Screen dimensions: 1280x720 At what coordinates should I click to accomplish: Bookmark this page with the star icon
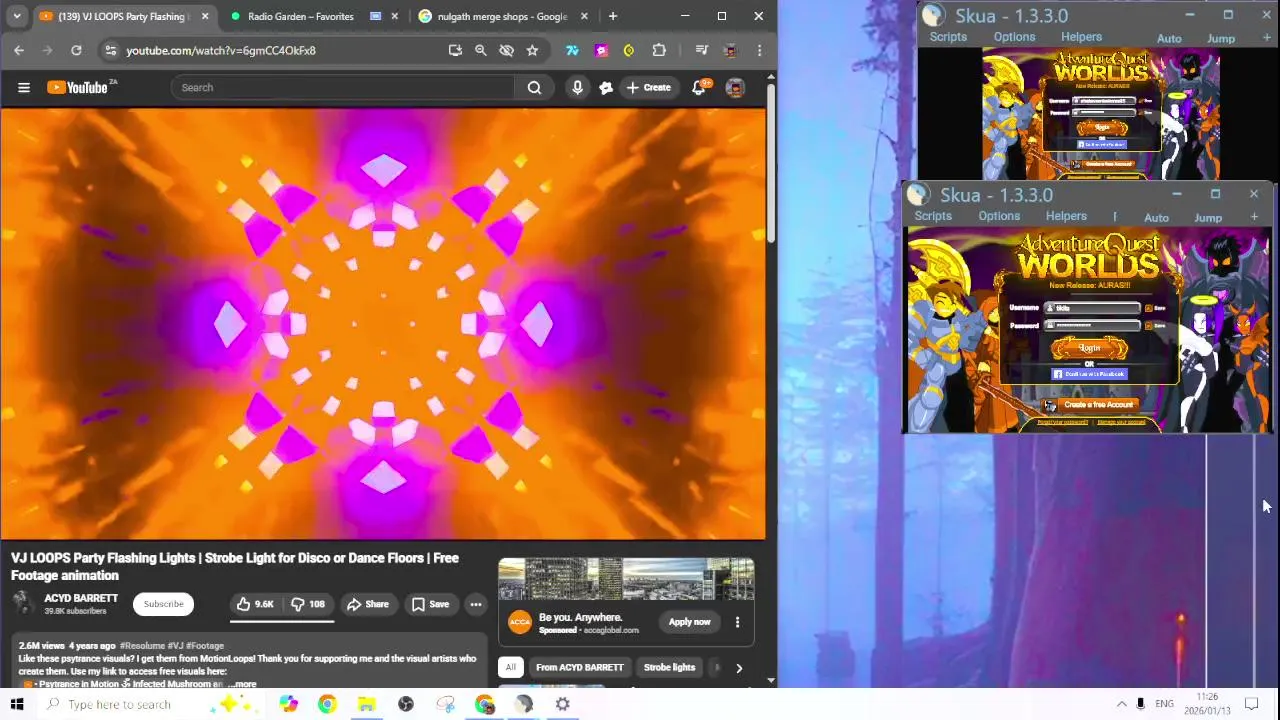tap(532, 50)
